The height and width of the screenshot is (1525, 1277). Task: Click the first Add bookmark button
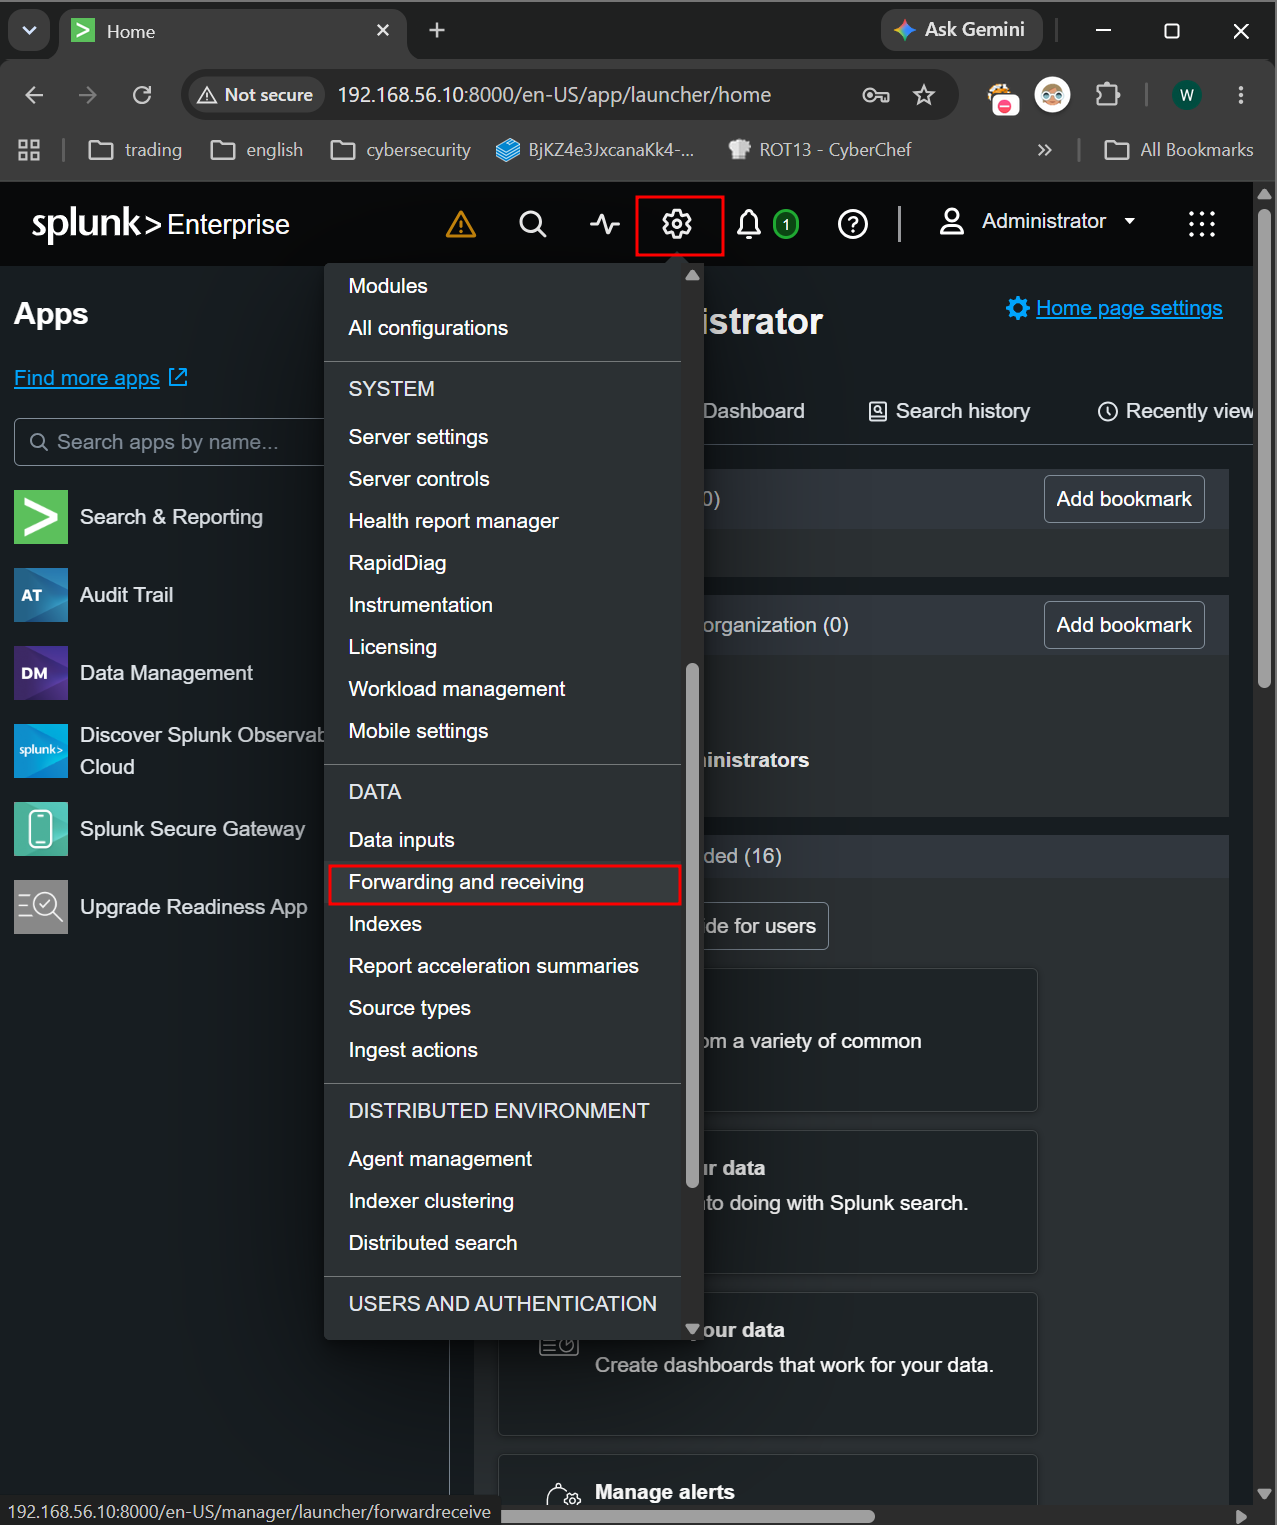point(1124,499)
